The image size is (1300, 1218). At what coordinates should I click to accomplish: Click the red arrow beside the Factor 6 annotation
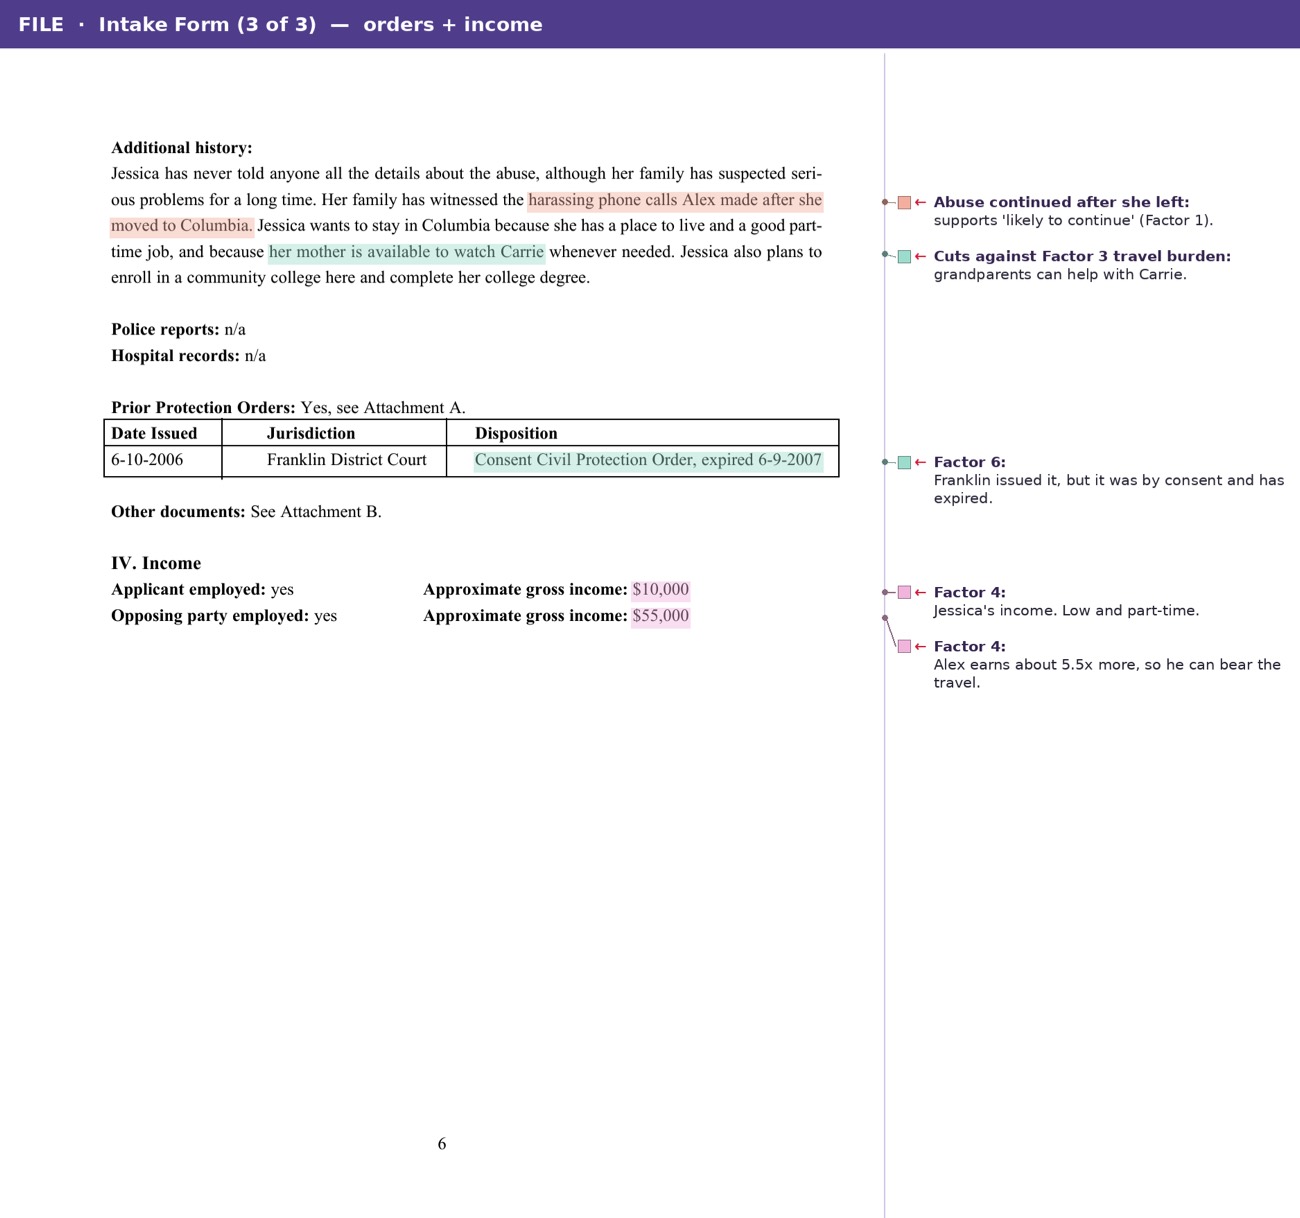(920, 462)
